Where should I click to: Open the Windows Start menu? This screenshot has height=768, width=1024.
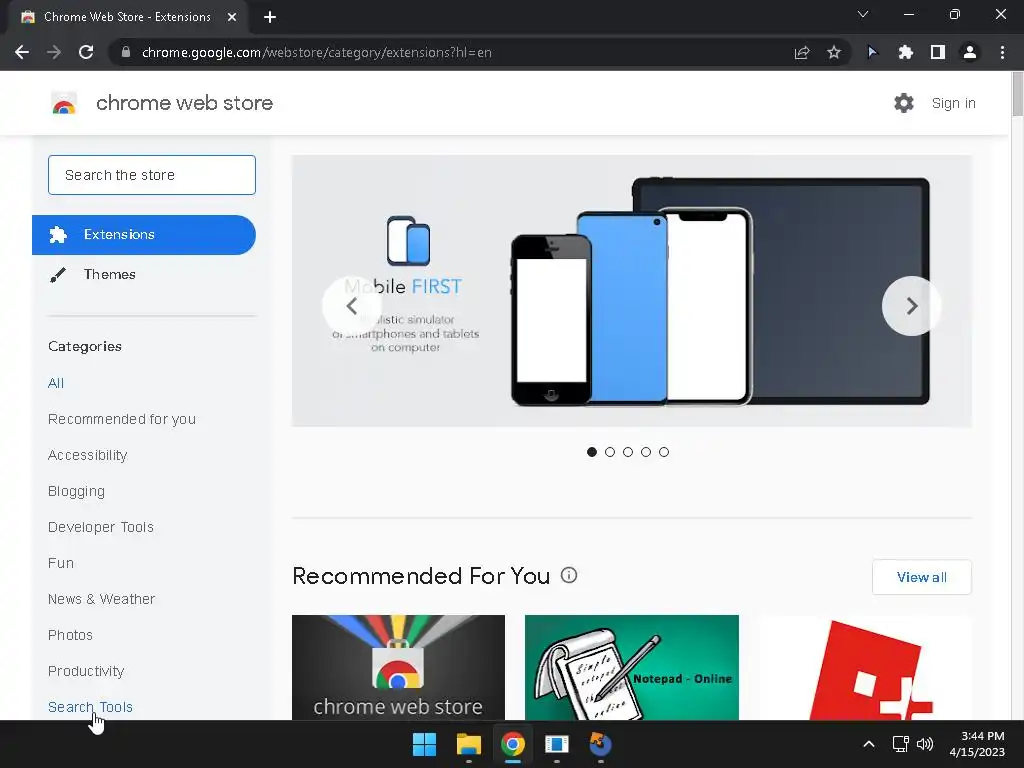tap(424, 744)
